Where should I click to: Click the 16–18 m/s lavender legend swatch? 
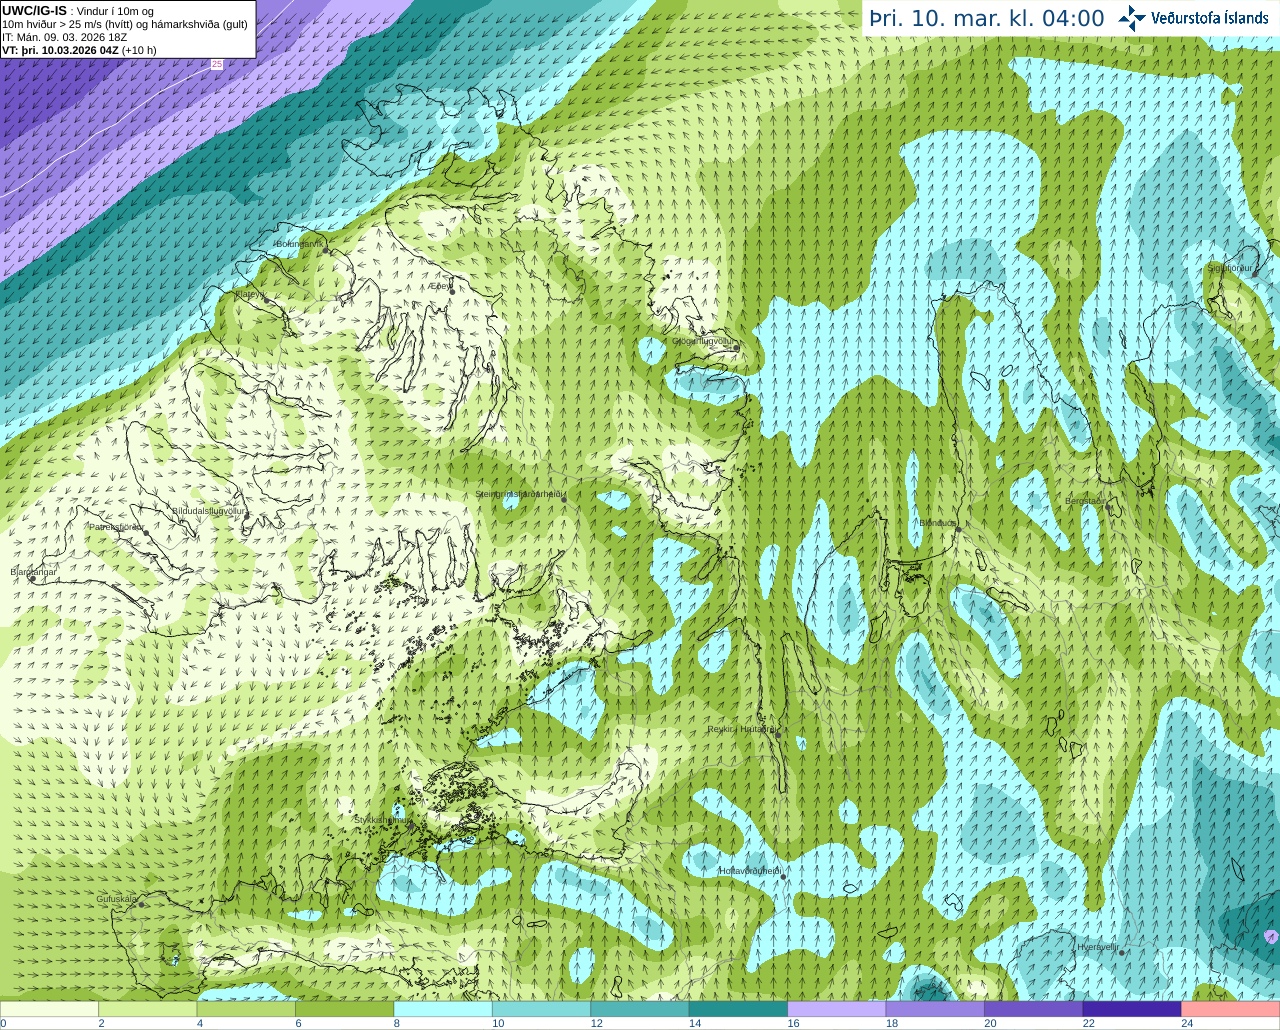837,1008
